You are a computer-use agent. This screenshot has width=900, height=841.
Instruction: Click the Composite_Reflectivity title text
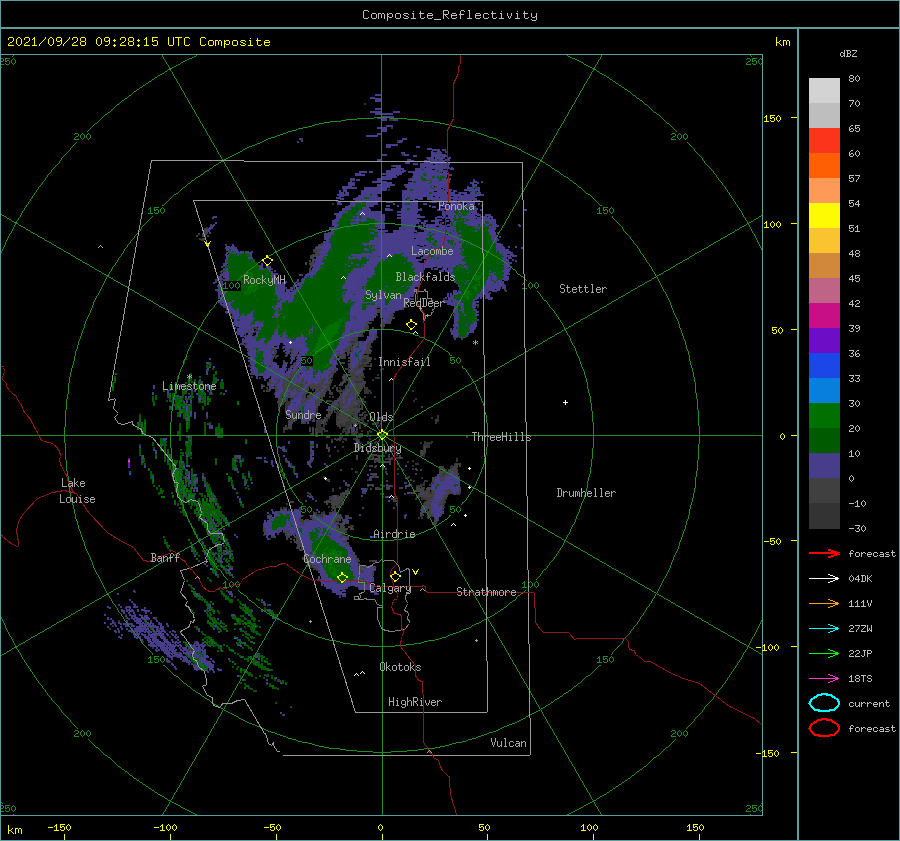[x=450, y=15]
